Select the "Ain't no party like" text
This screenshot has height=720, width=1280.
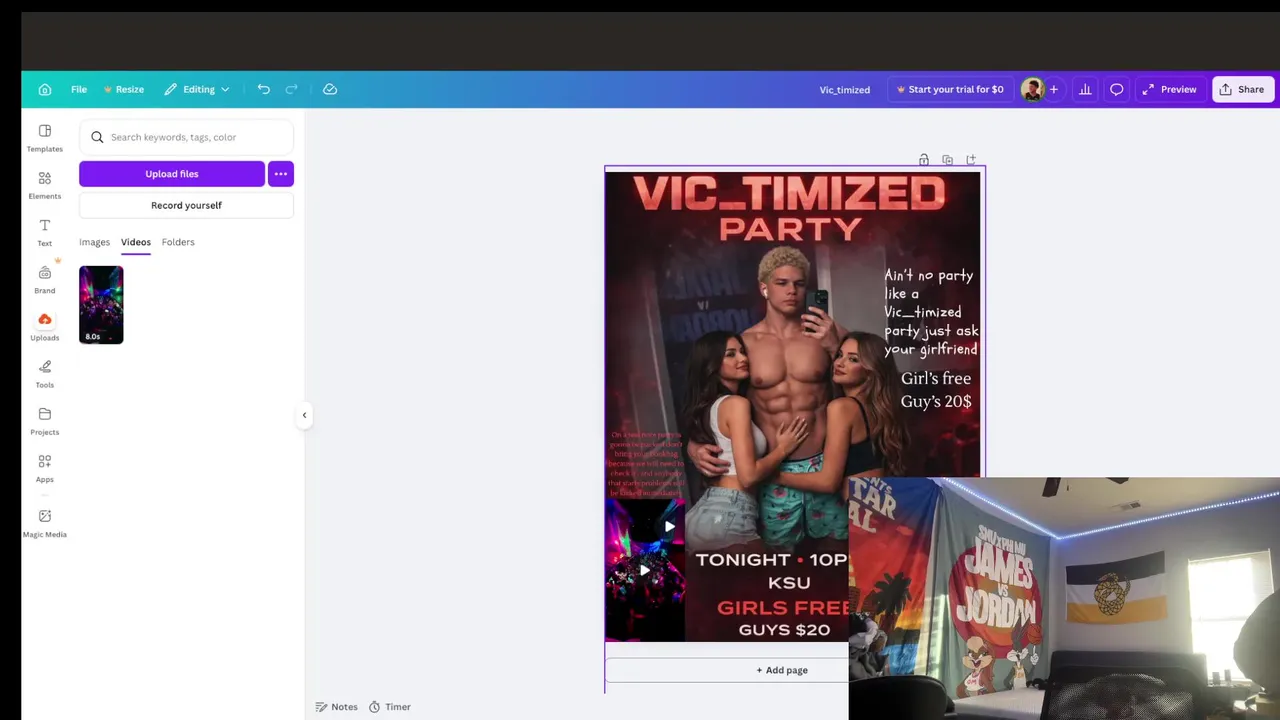[x=931, y=312]
